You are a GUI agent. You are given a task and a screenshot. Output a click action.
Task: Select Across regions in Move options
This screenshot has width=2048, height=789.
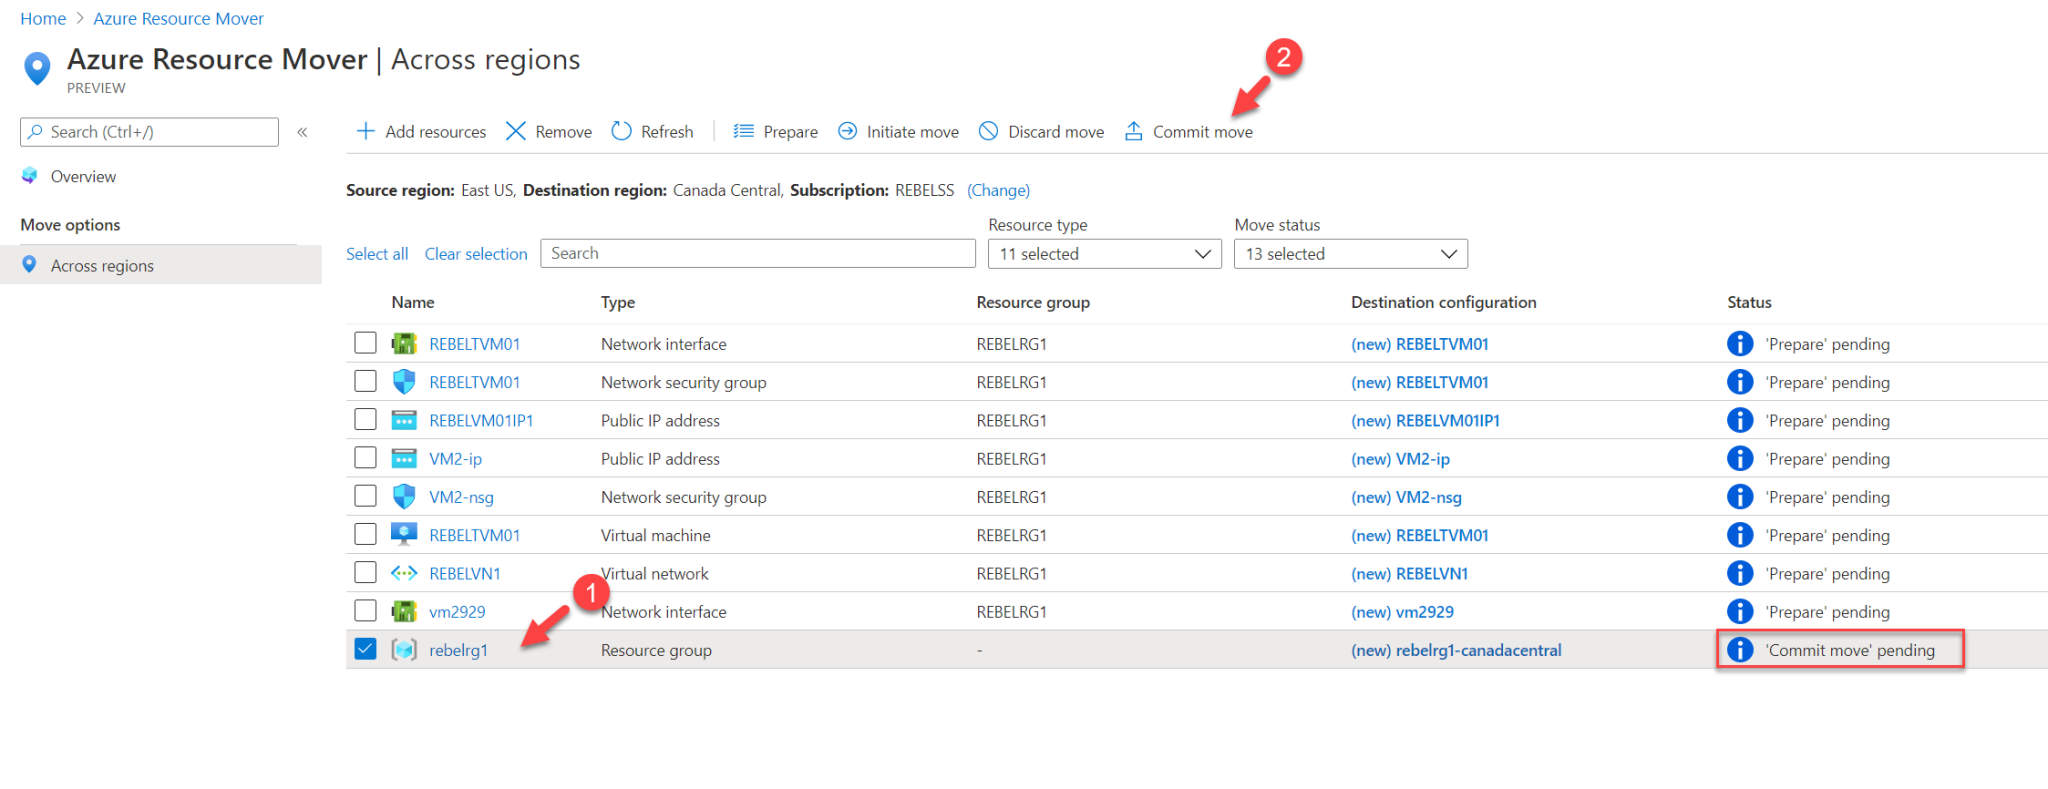point(102,265)
